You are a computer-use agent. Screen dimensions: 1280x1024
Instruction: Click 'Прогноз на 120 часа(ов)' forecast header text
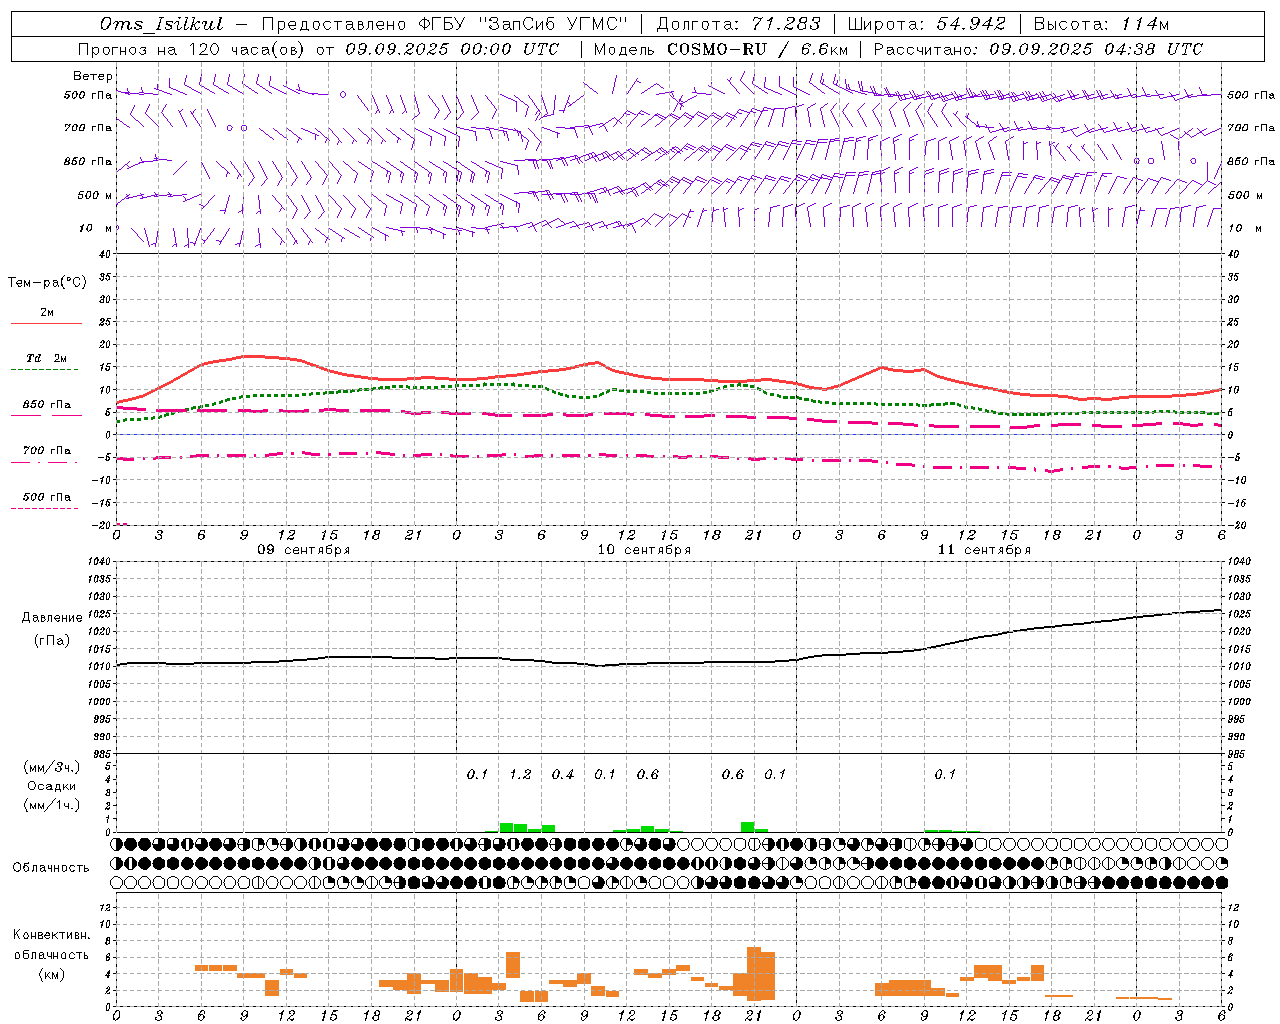[x=193, y=49]
